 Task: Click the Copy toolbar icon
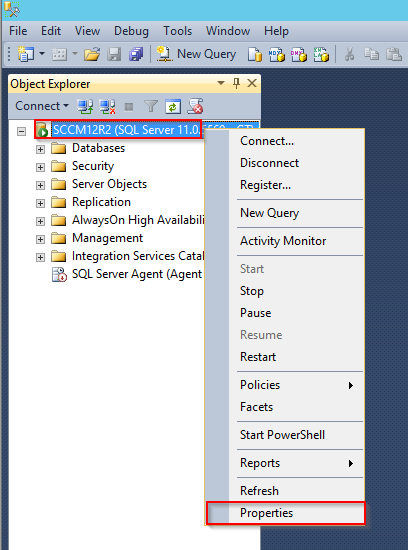pyautogui.click(x=371, y=54)
